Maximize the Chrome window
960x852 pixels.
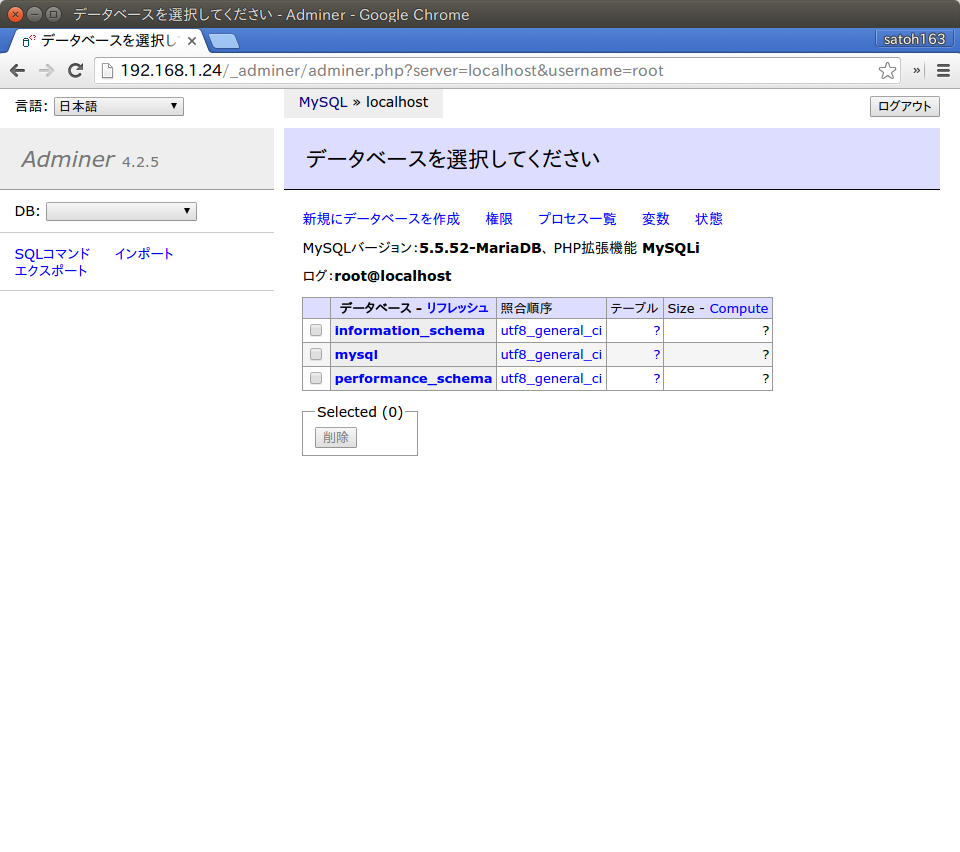pyautogui.click(x=53, y=14)
